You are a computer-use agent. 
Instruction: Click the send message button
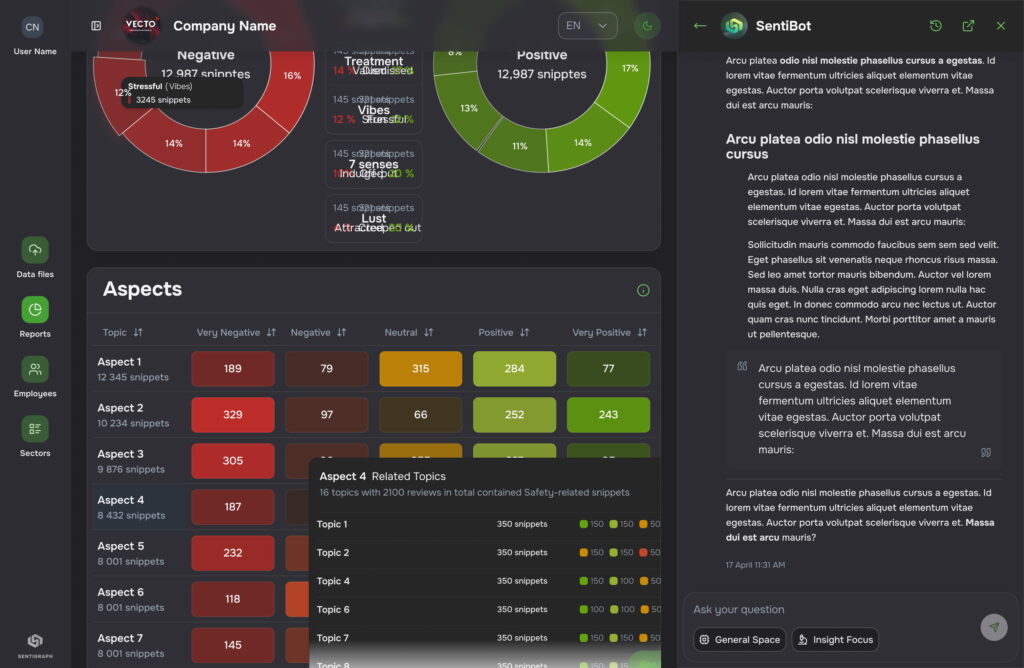point(993,627)
